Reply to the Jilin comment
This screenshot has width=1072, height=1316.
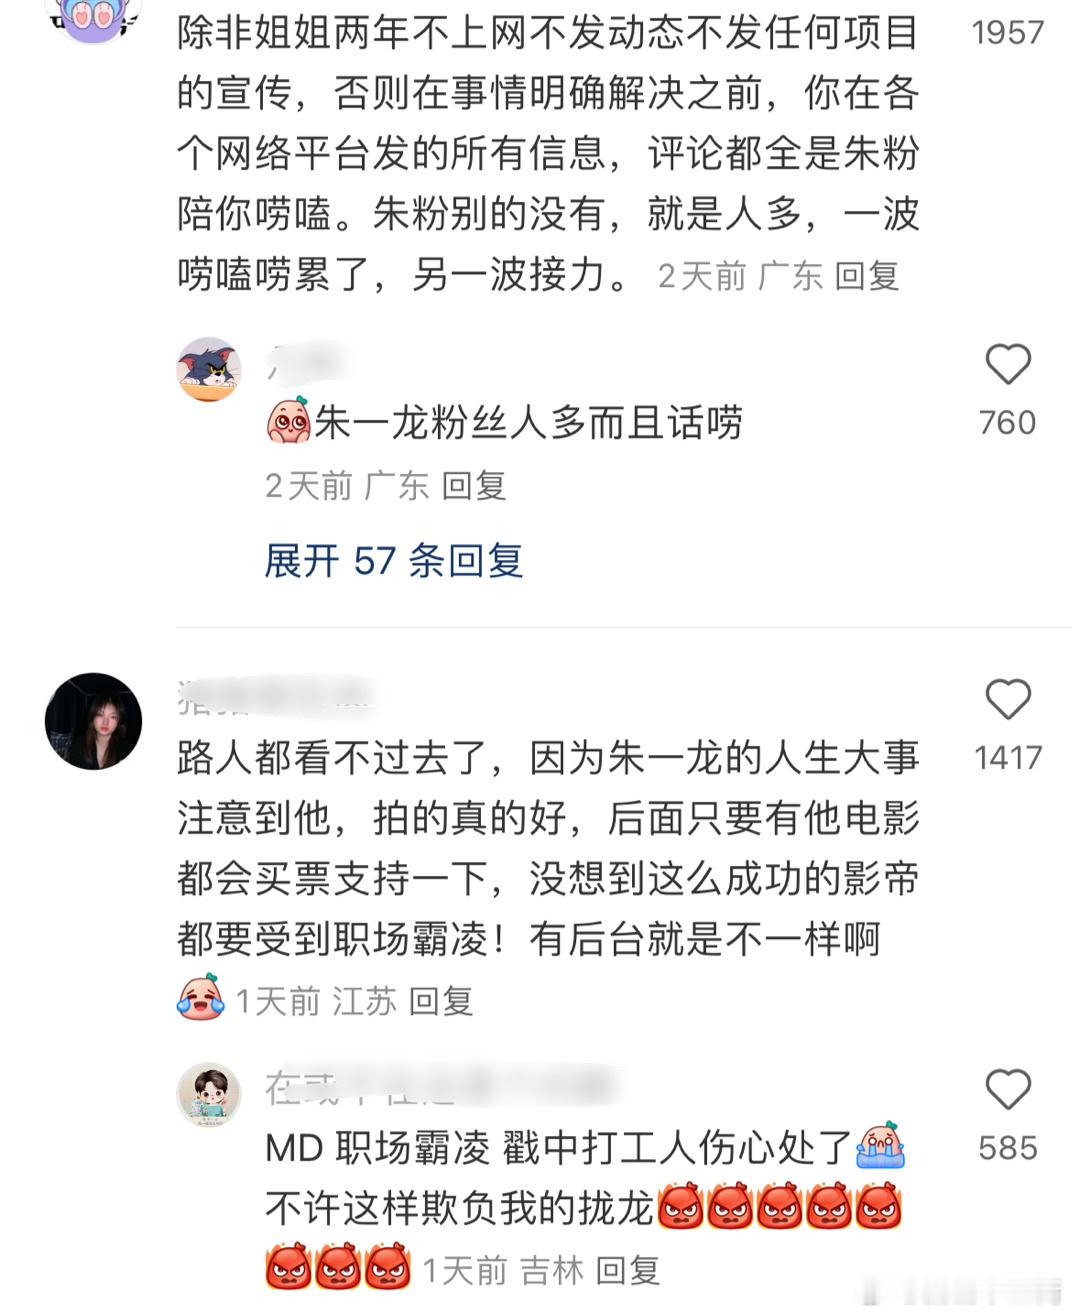pos(628,1271)
